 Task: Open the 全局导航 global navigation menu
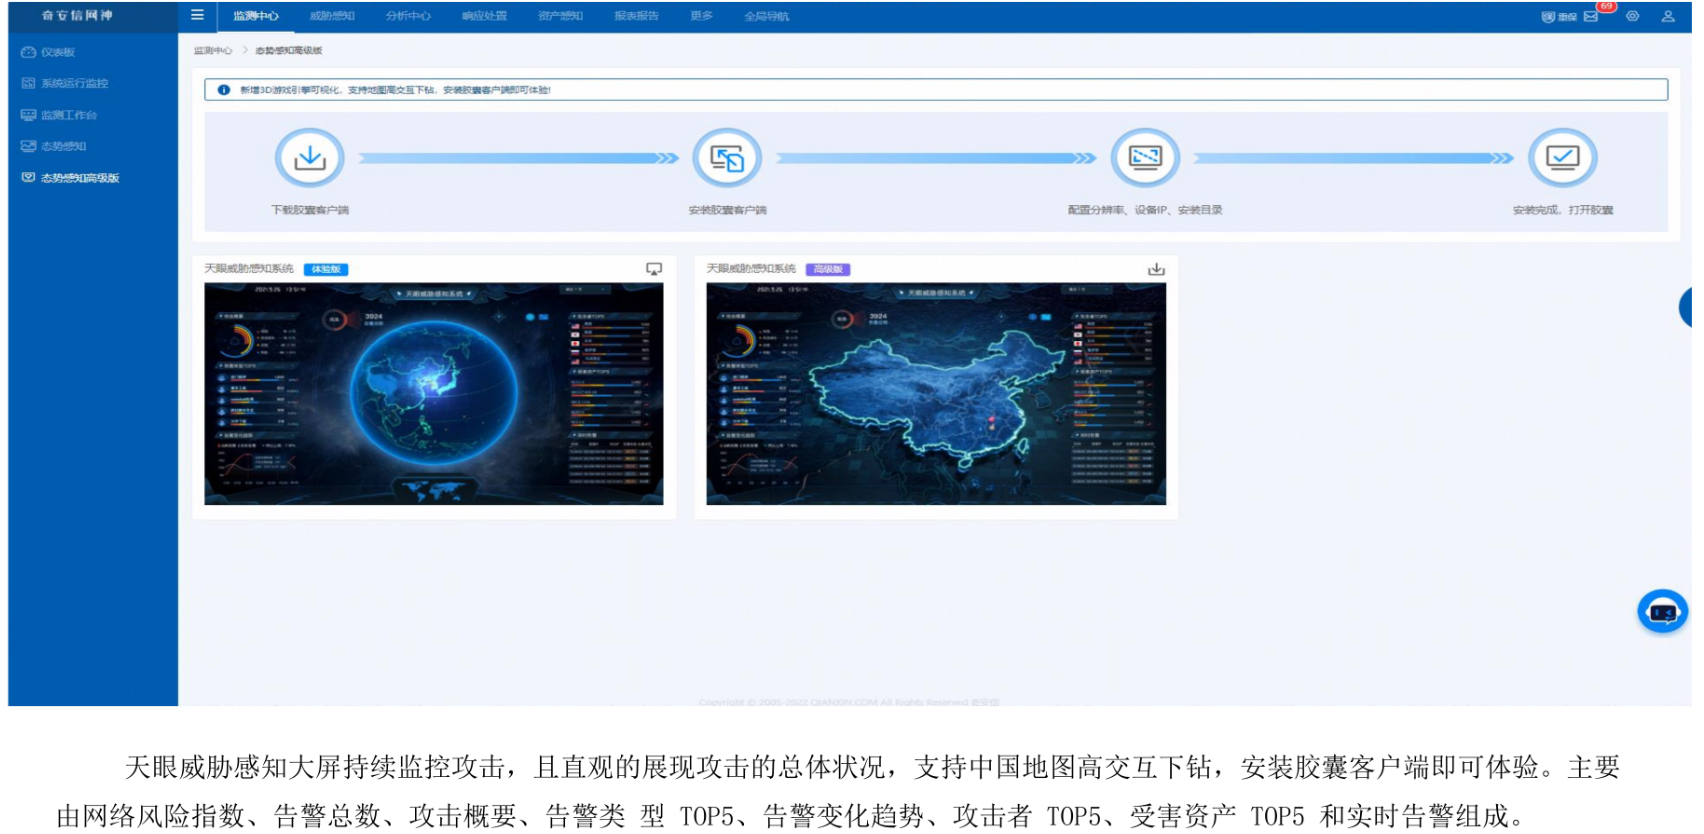(x=767, y=16)
